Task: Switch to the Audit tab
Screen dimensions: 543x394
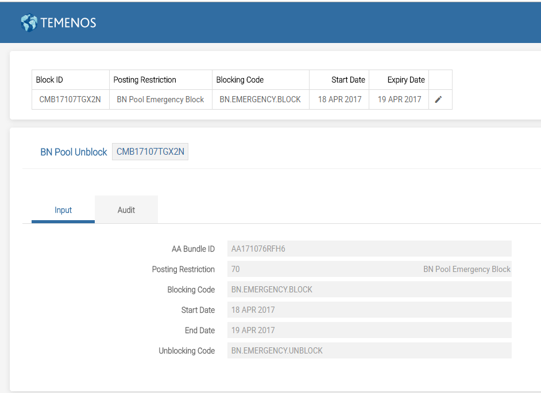Action: [x=126, y=210]
